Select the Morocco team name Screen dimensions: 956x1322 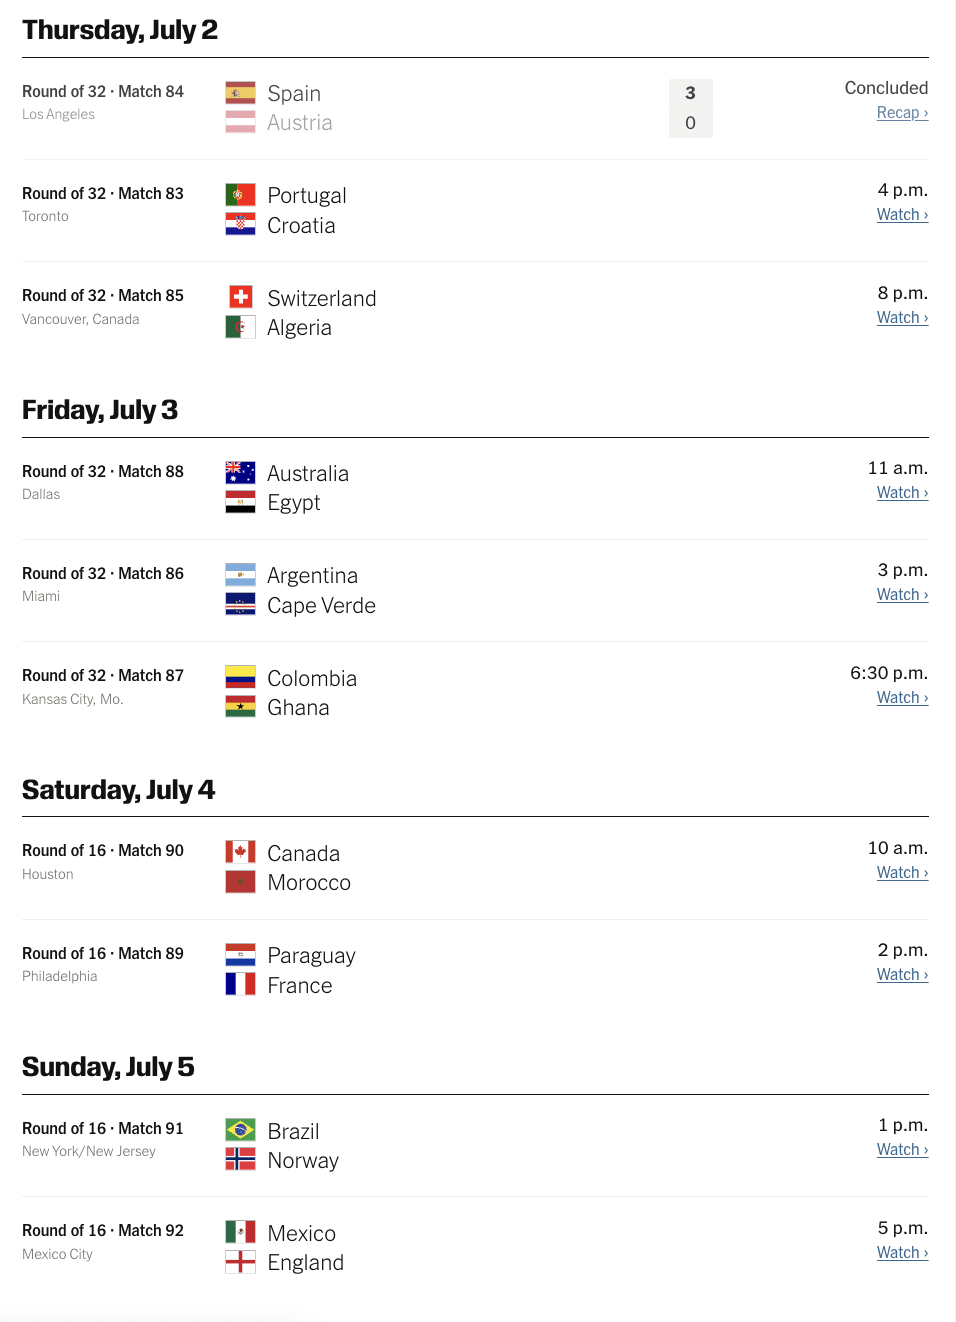pos(309,882)
